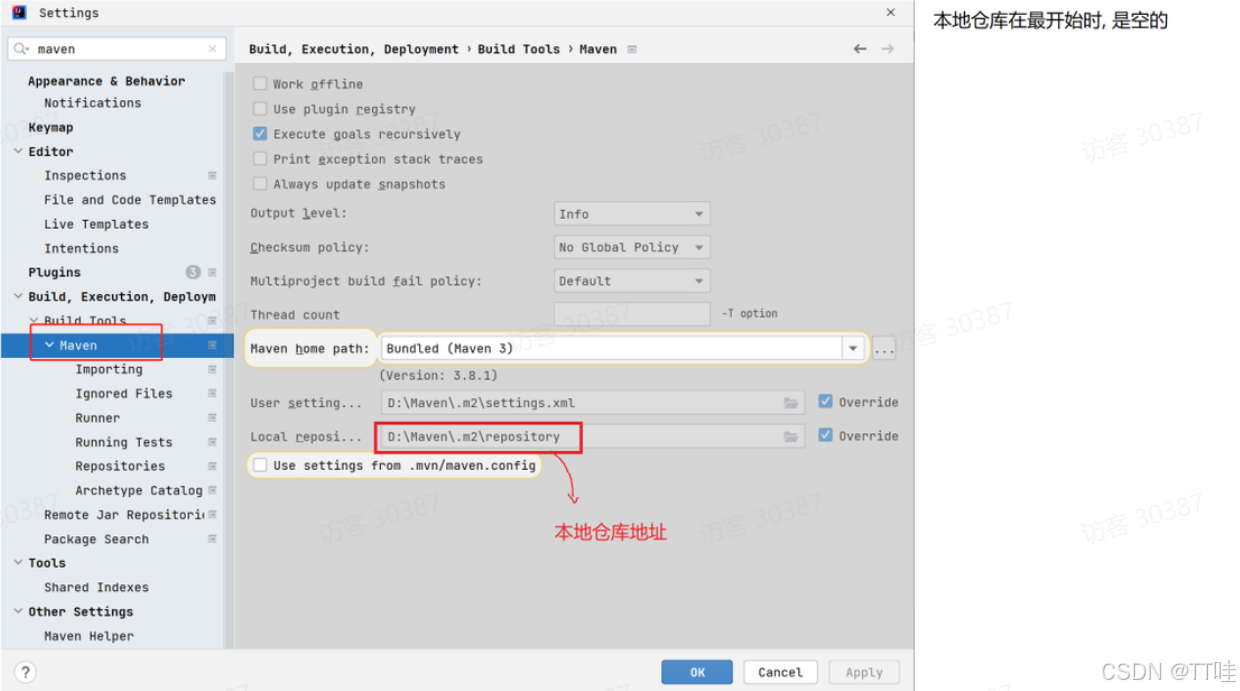Open help with the question mark button
The height and width of the screenshot is (691, 1240).
tap(26, 672)
